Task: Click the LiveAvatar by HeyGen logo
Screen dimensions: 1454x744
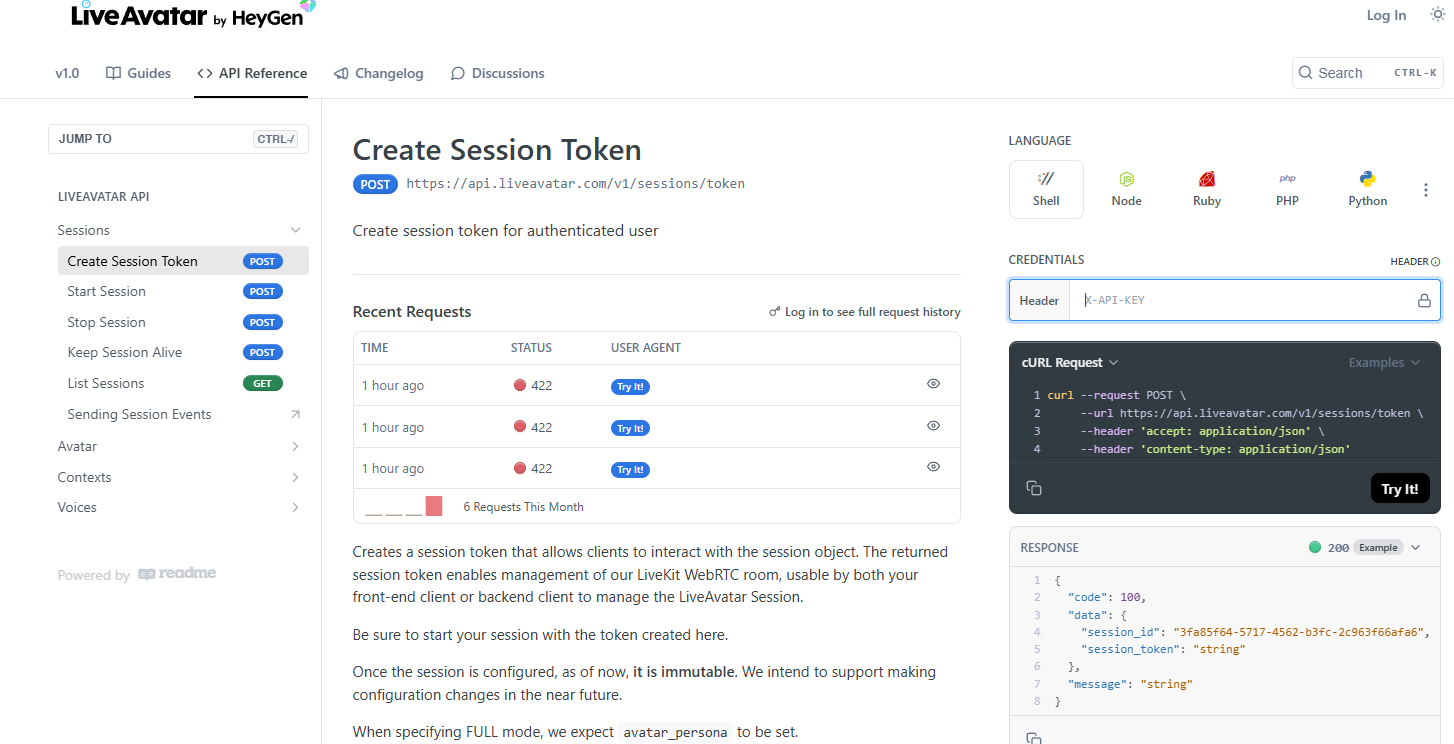Action: [x=192, y=15]
